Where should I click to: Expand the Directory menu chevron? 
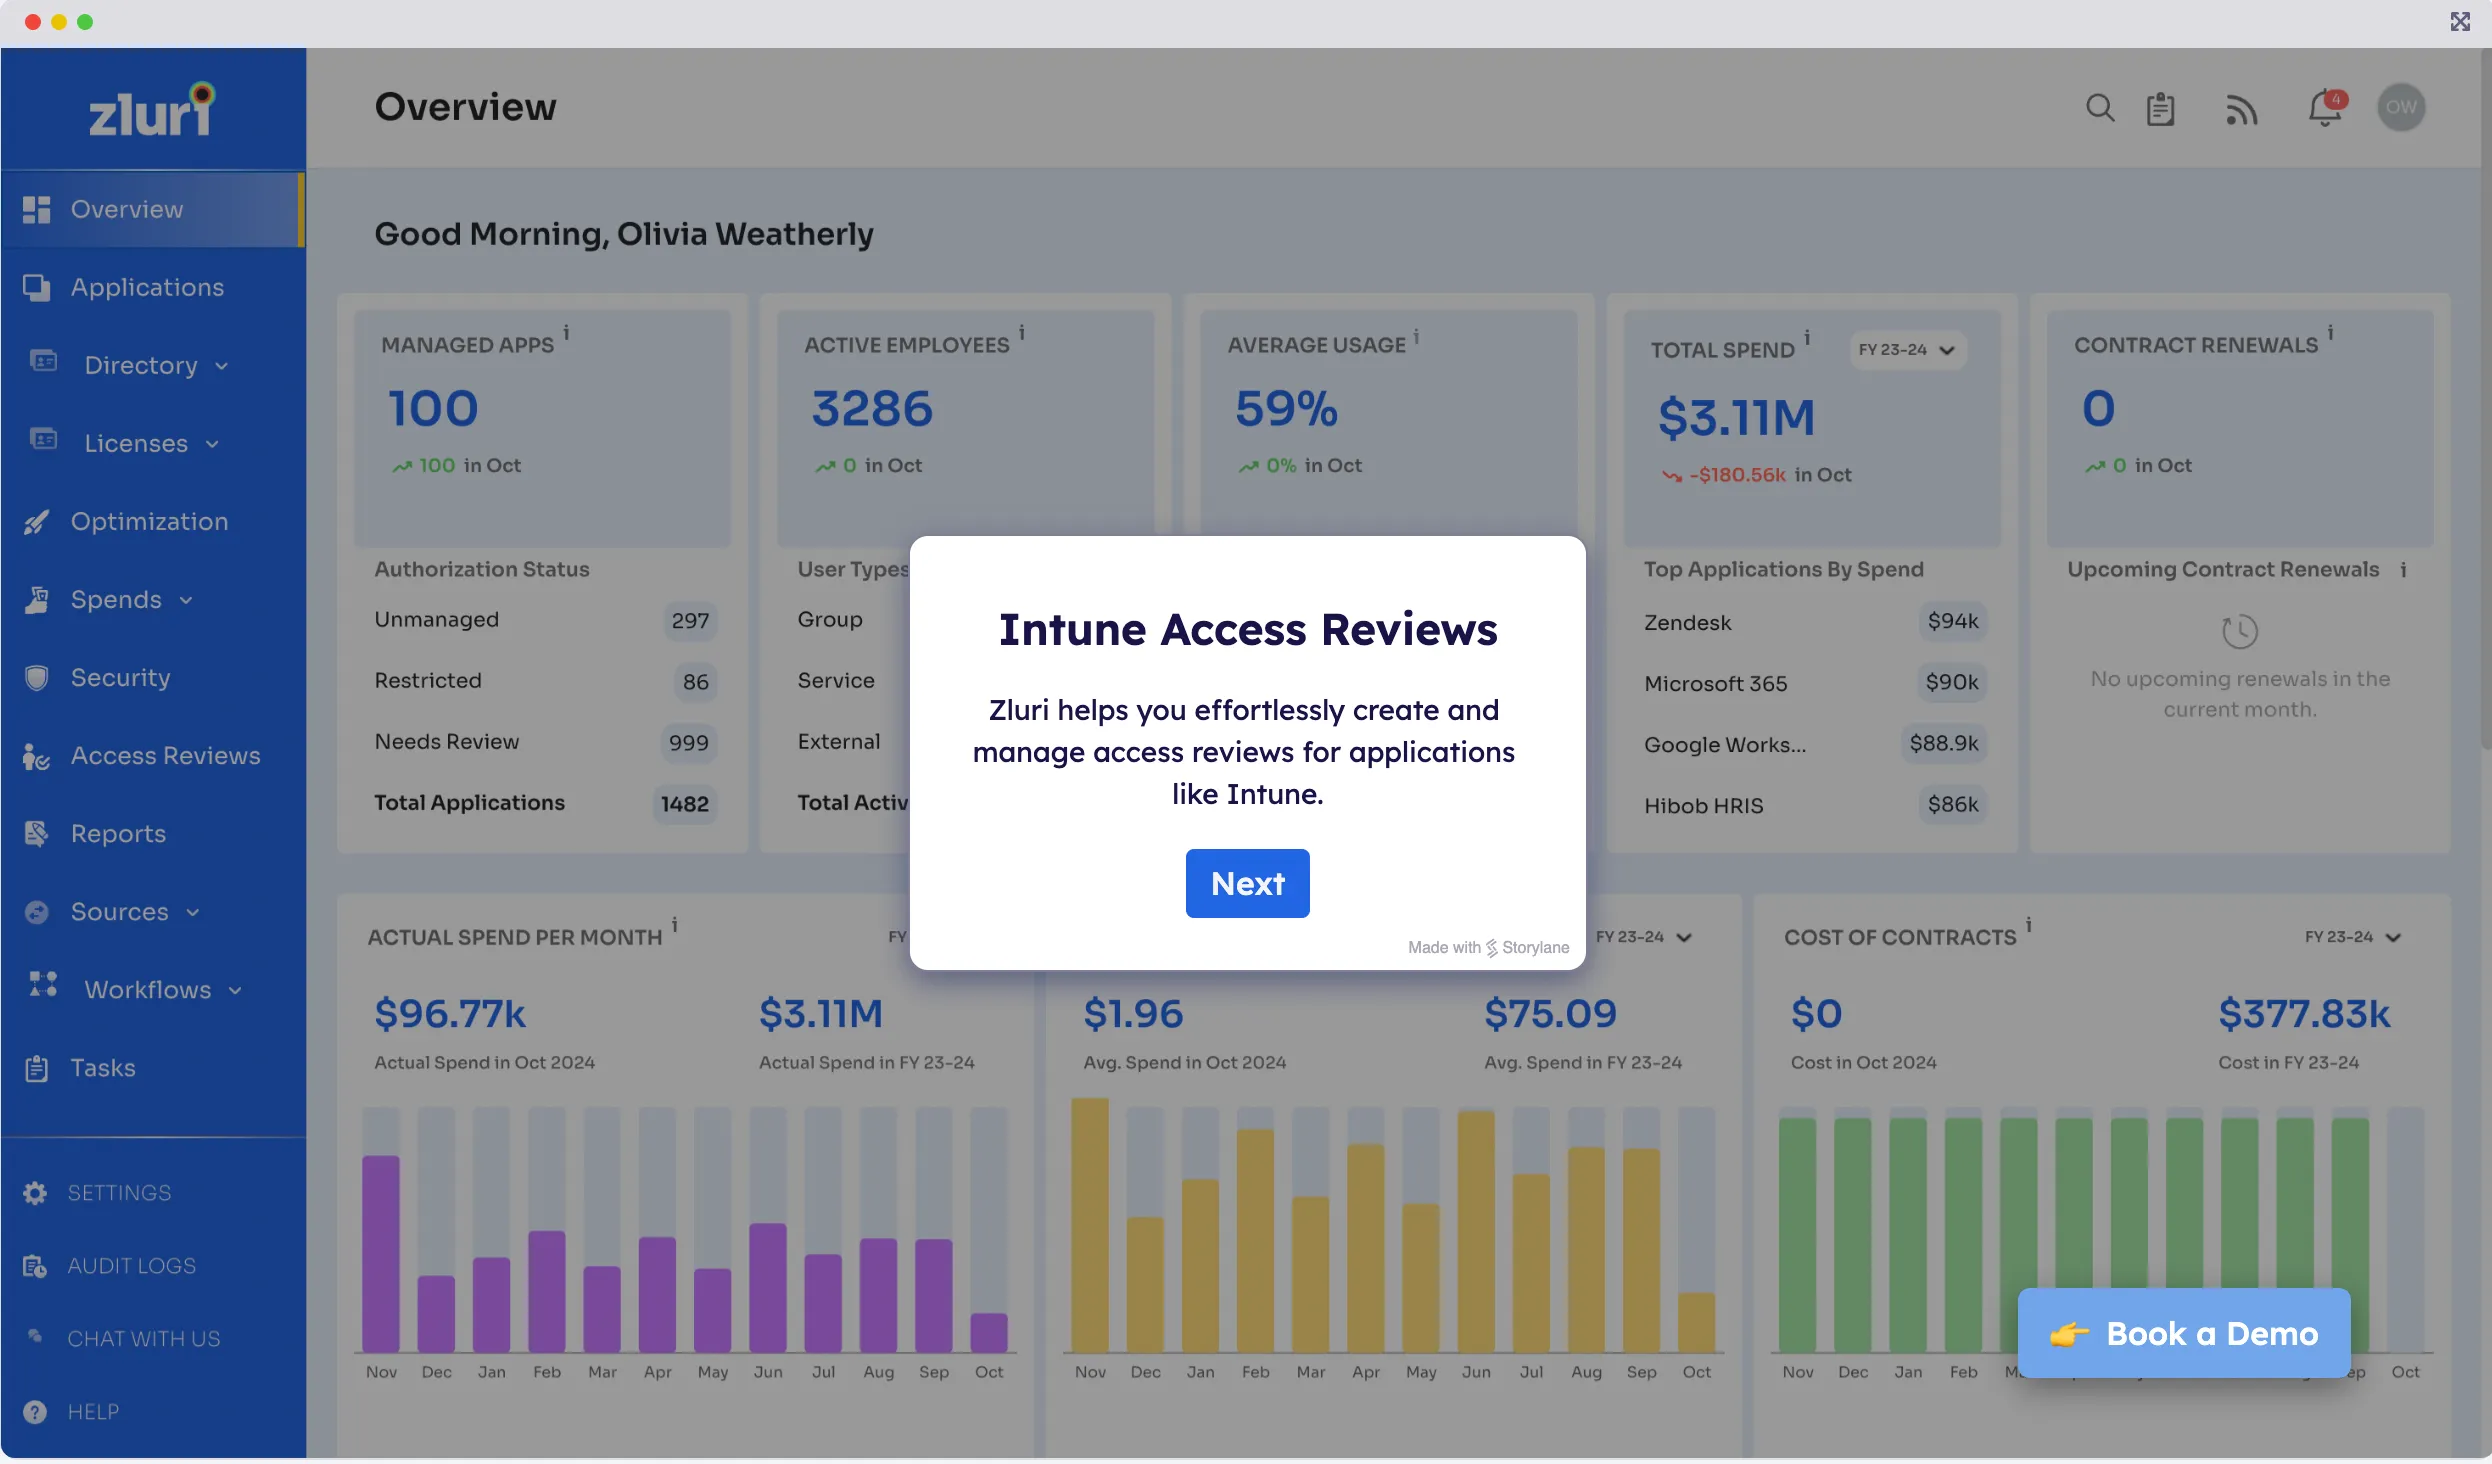click(222, 366)
